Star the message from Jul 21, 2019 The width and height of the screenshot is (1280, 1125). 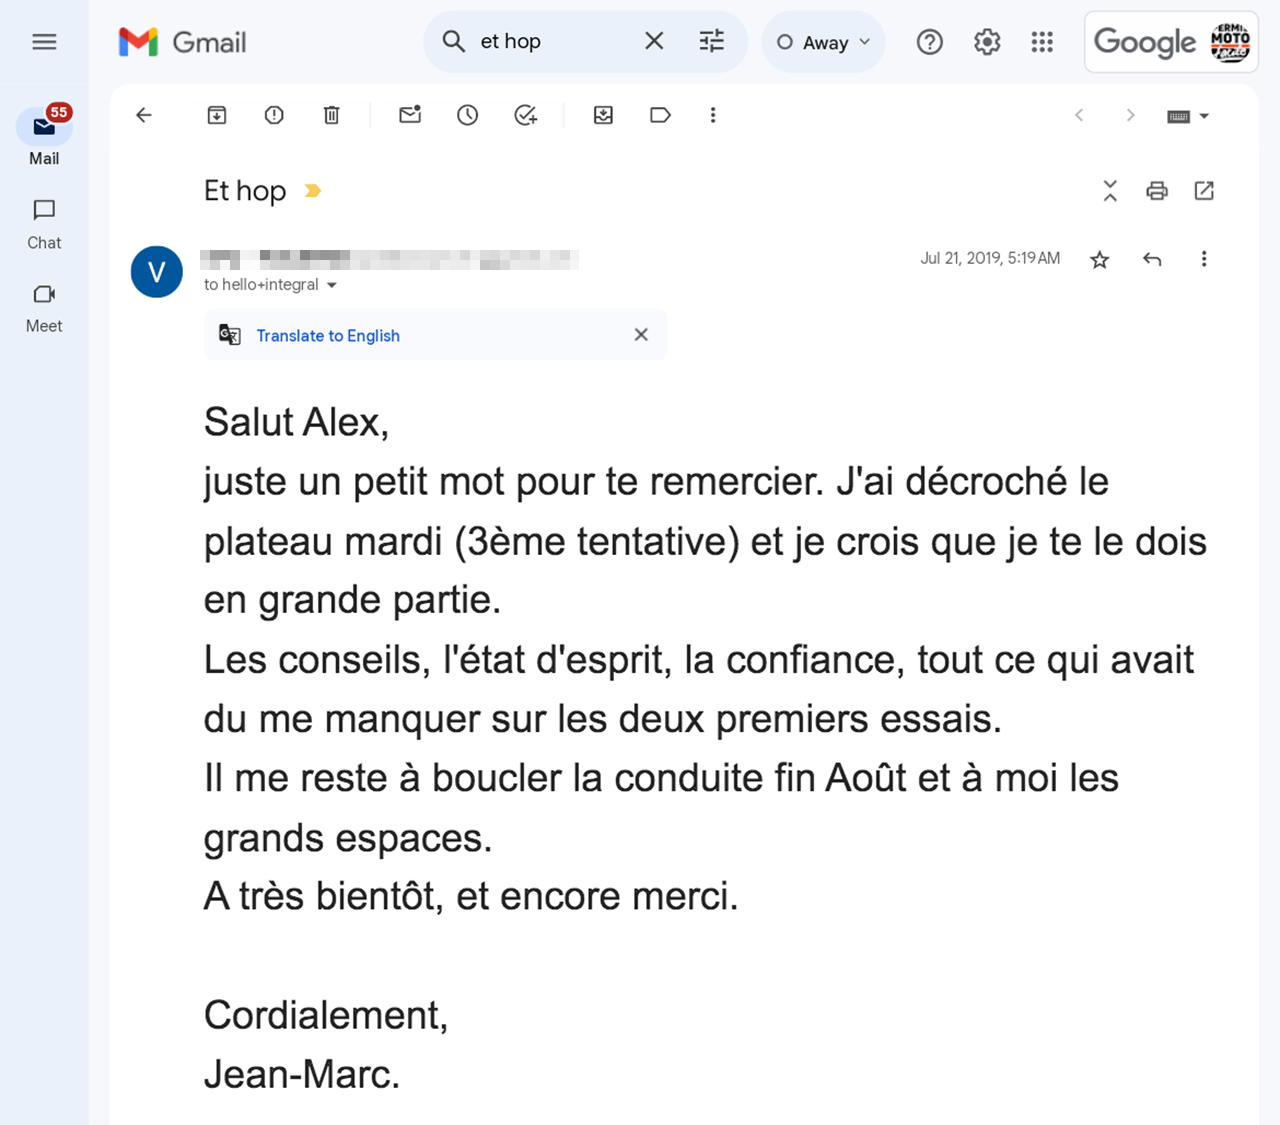tap(1100, 260)
